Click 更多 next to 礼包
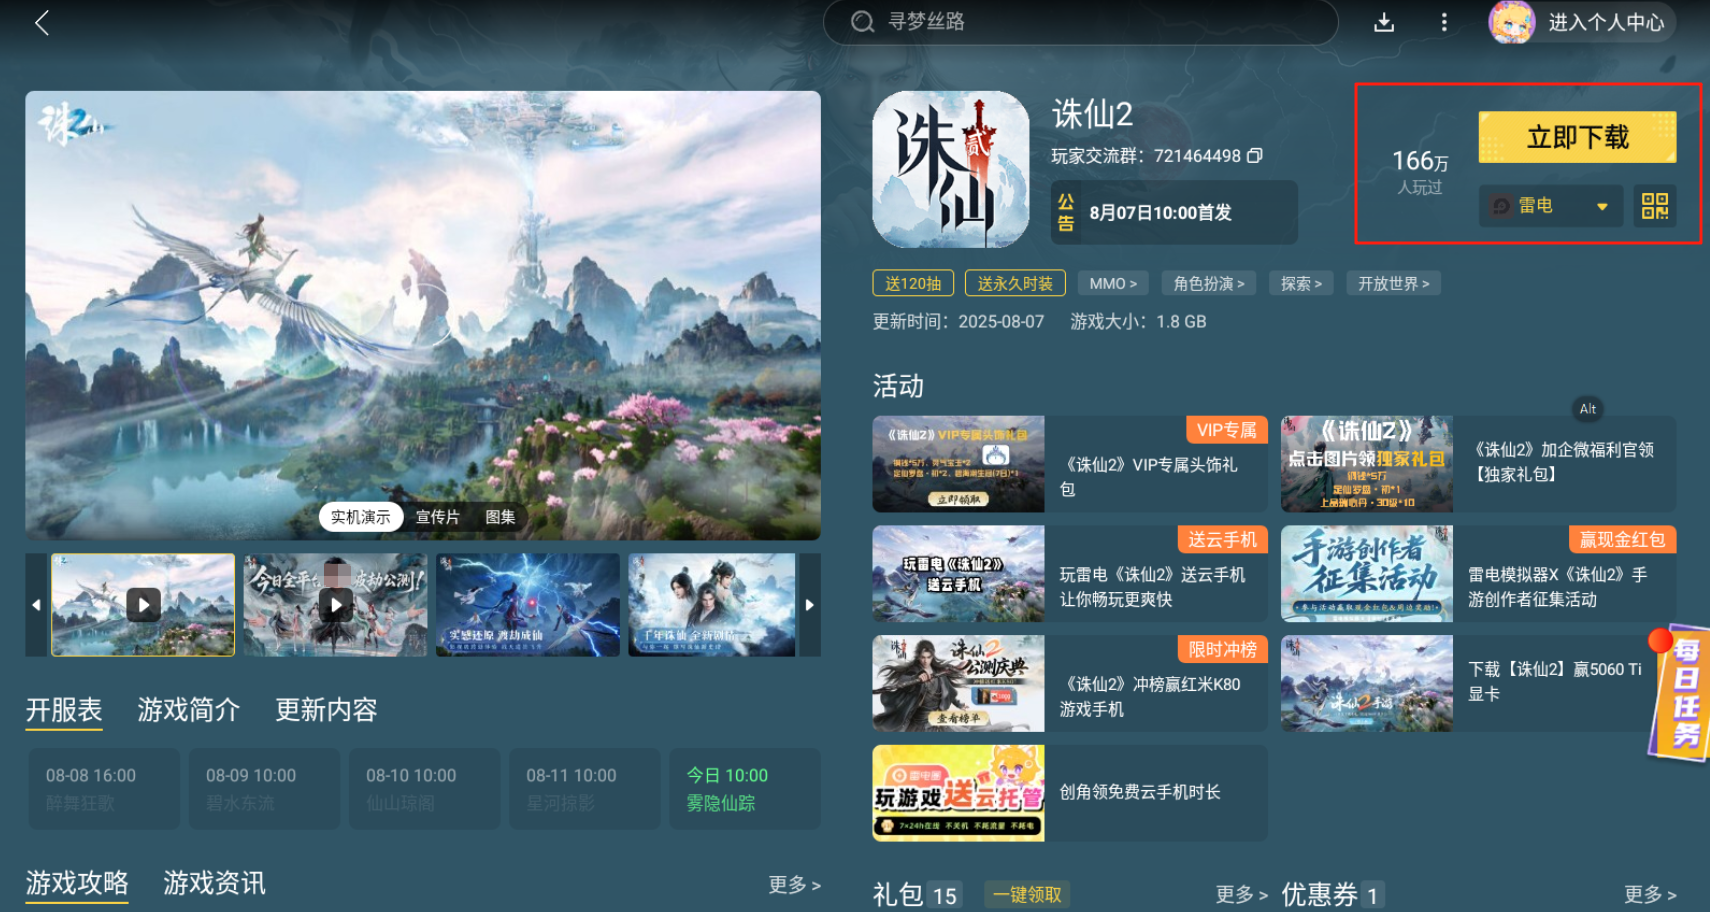The width and height of the screenshot is (1710, 912). (x=1241, y=894)
